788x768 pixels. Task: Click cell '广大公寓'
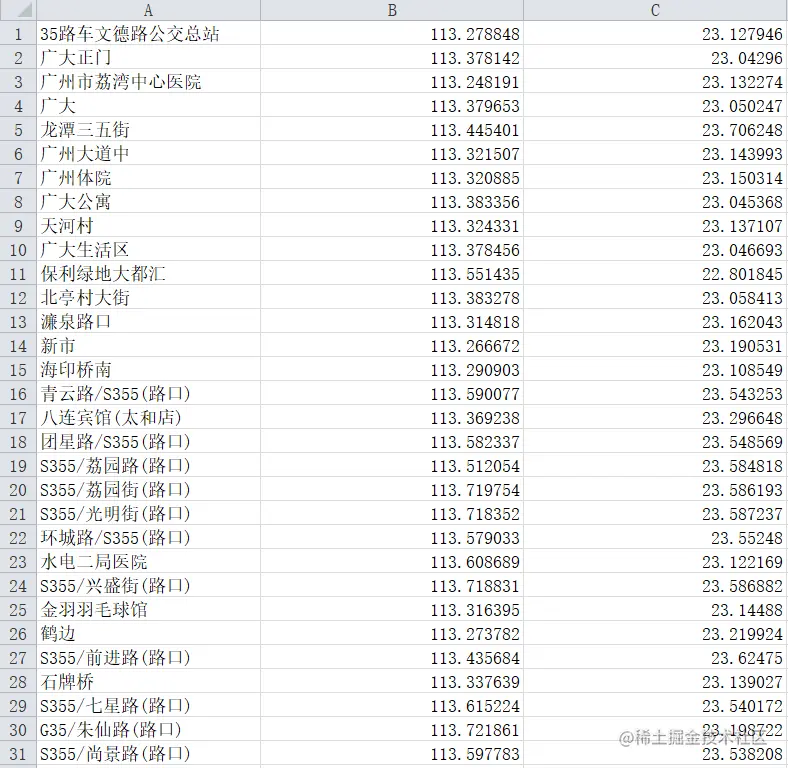pyautogui.click(x=148, y=202)
